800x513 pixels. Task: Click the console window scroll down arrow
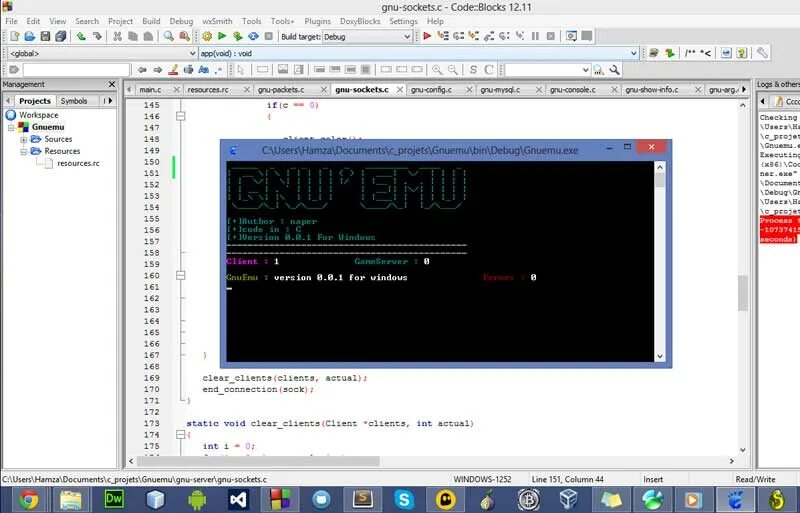660,356
